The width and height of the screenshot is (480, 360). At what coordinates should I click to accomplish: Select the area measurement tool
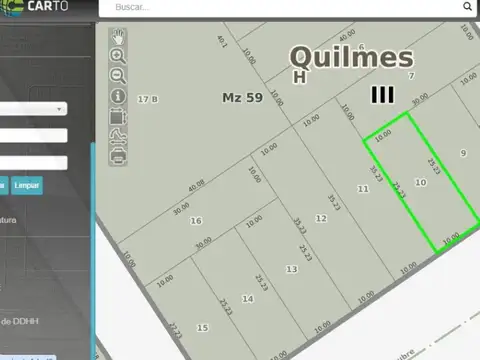118,117
